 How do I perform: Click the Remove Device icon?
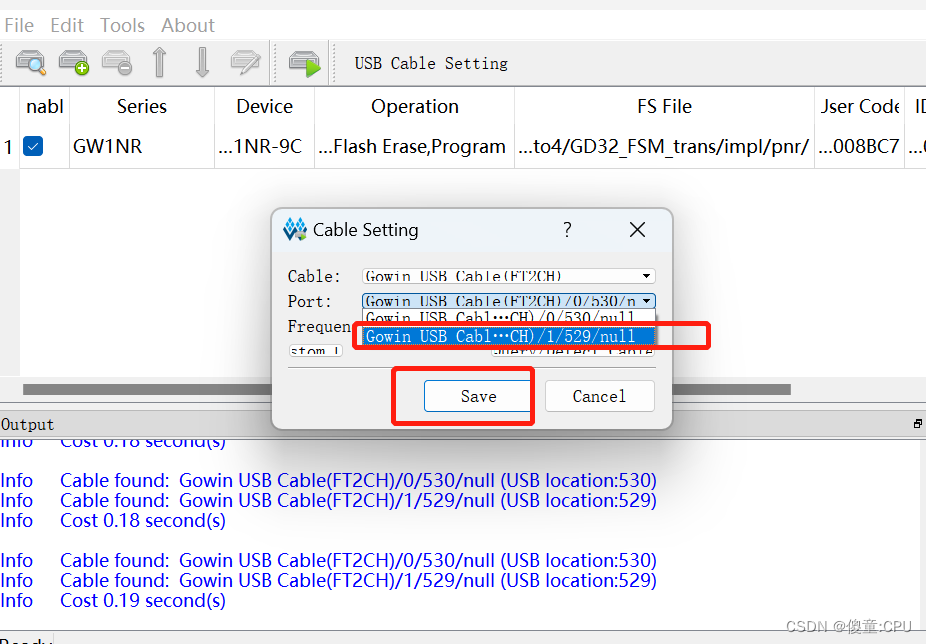pos(116,63)
